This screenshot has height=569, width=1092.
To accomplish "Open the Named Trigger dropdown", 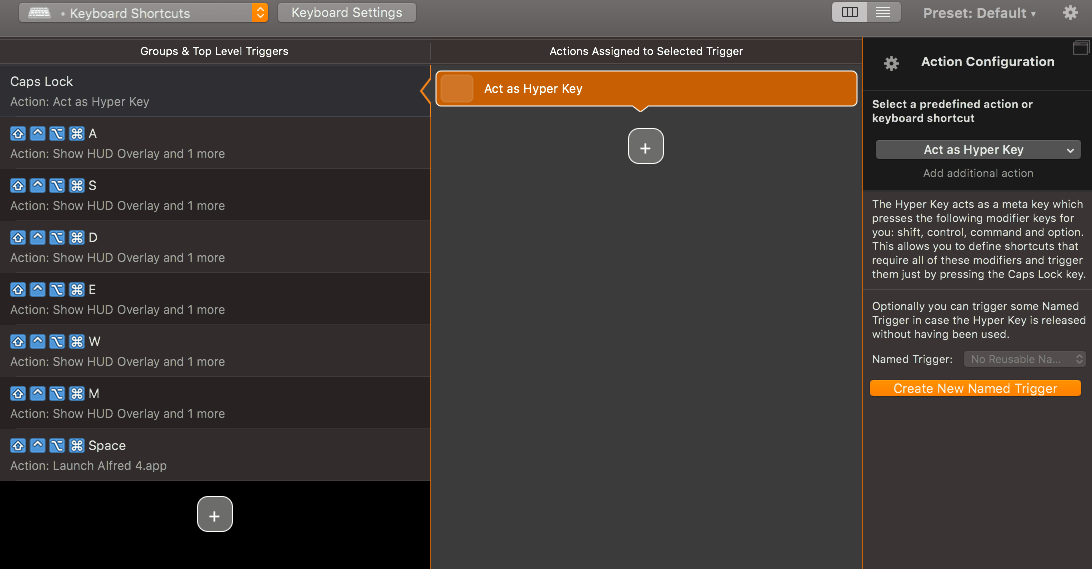I will tap(1024, 359).
